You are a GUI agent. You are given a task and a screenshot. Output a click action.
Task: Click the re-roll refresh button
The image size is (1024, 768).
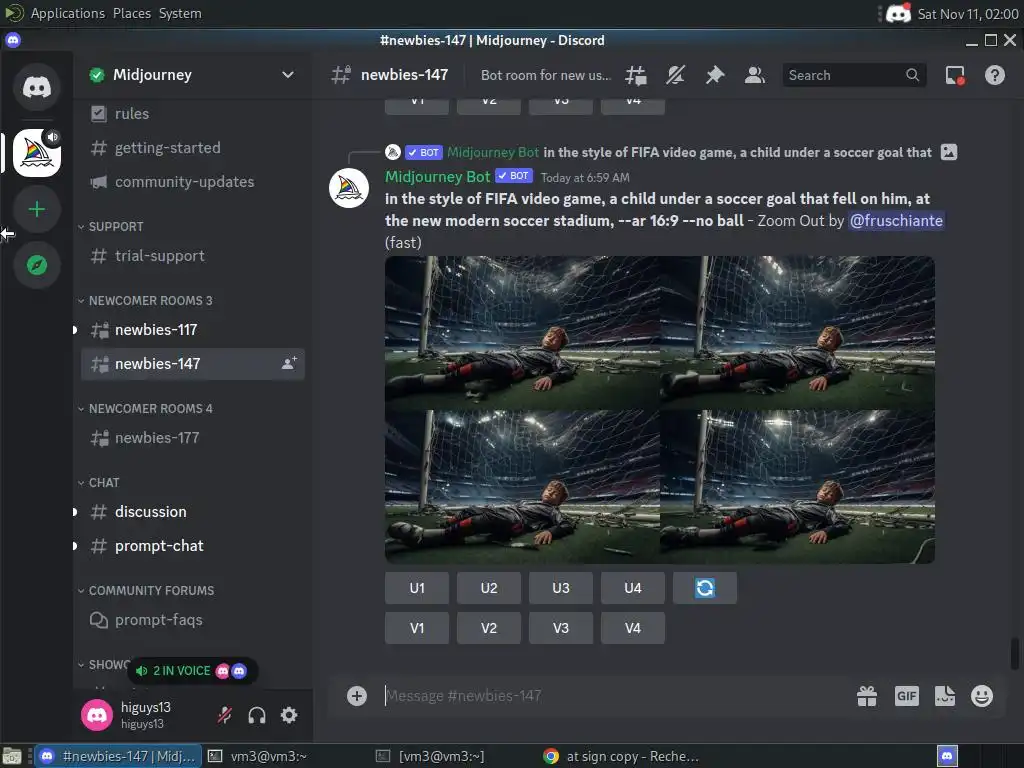tap(705, 588)
